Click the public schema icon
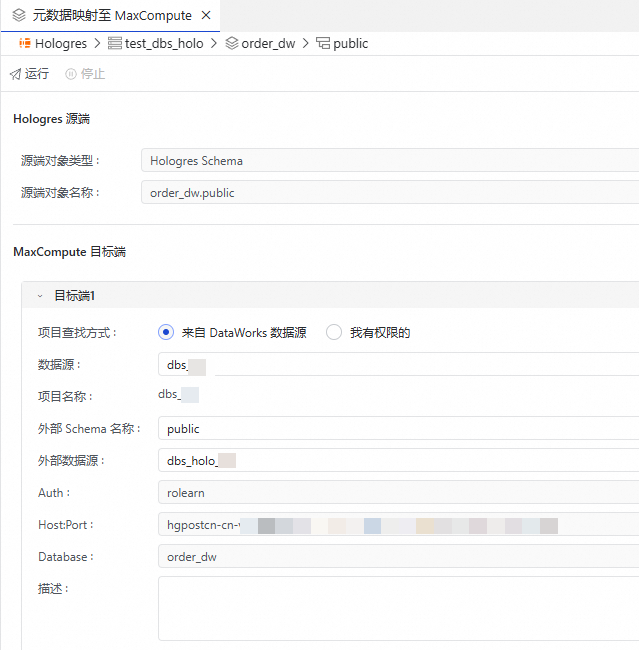The width and height of the screenshot is (639, 650). point(323,43)
